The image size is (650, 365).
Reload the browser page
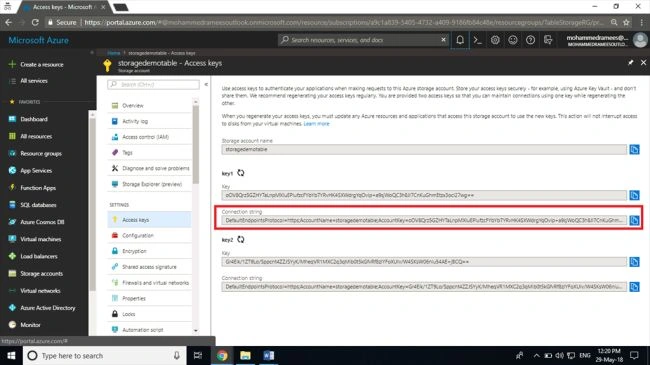(x=35, y=22)
